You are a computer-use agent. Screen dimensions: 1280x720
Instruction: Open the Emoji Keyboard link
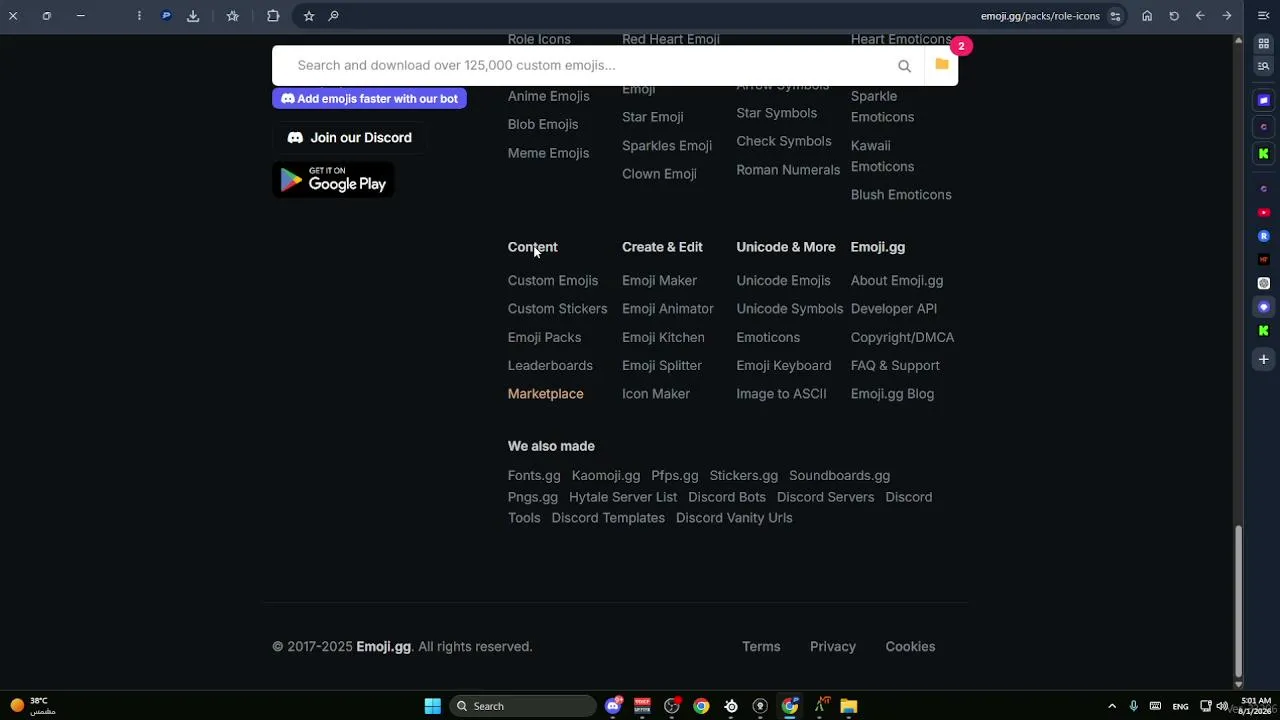point(784,366)
